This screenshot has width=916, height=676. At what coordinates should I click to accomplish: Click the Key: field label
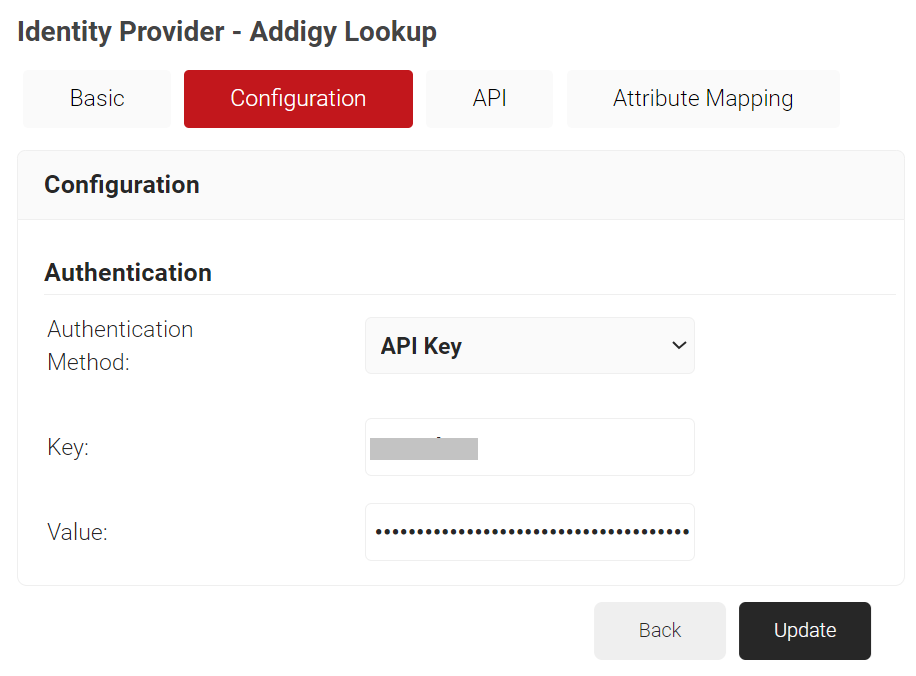tap(68, 448)
